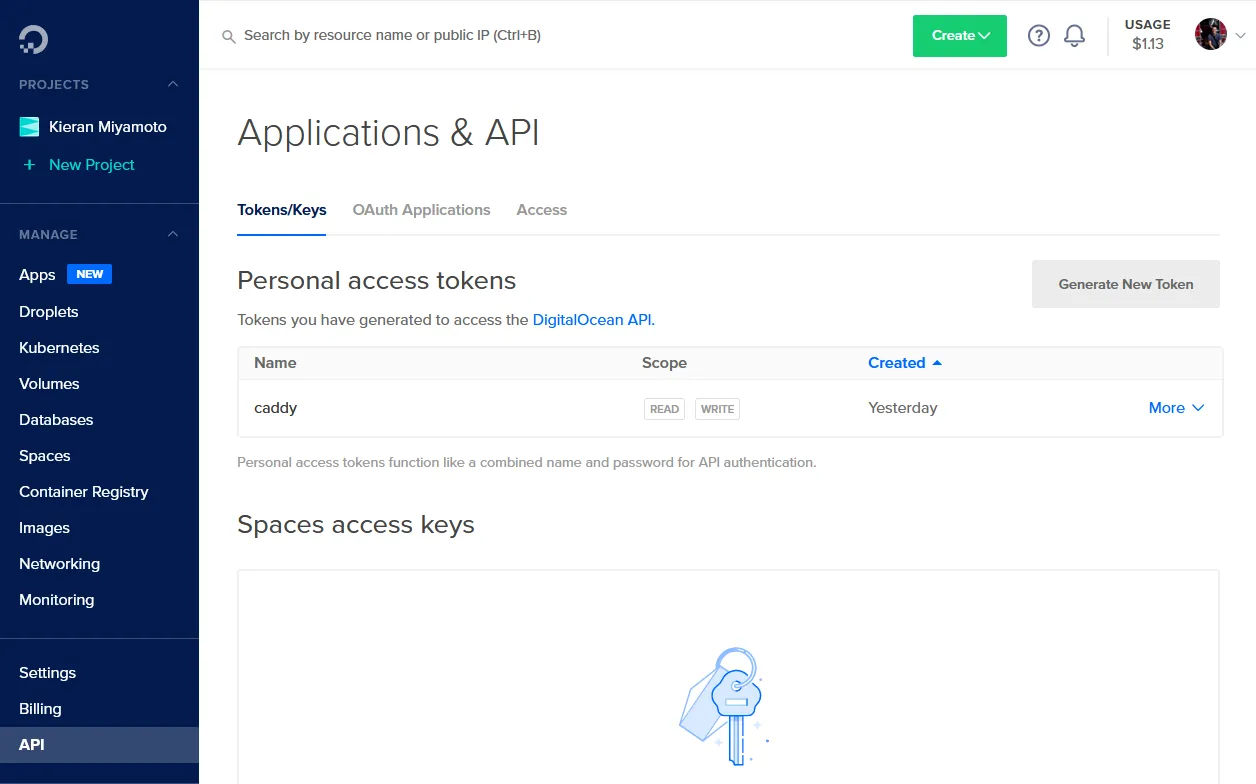Collapse the MANAGE section
This screenshot has height=784, width=1256.
[172, 234]
